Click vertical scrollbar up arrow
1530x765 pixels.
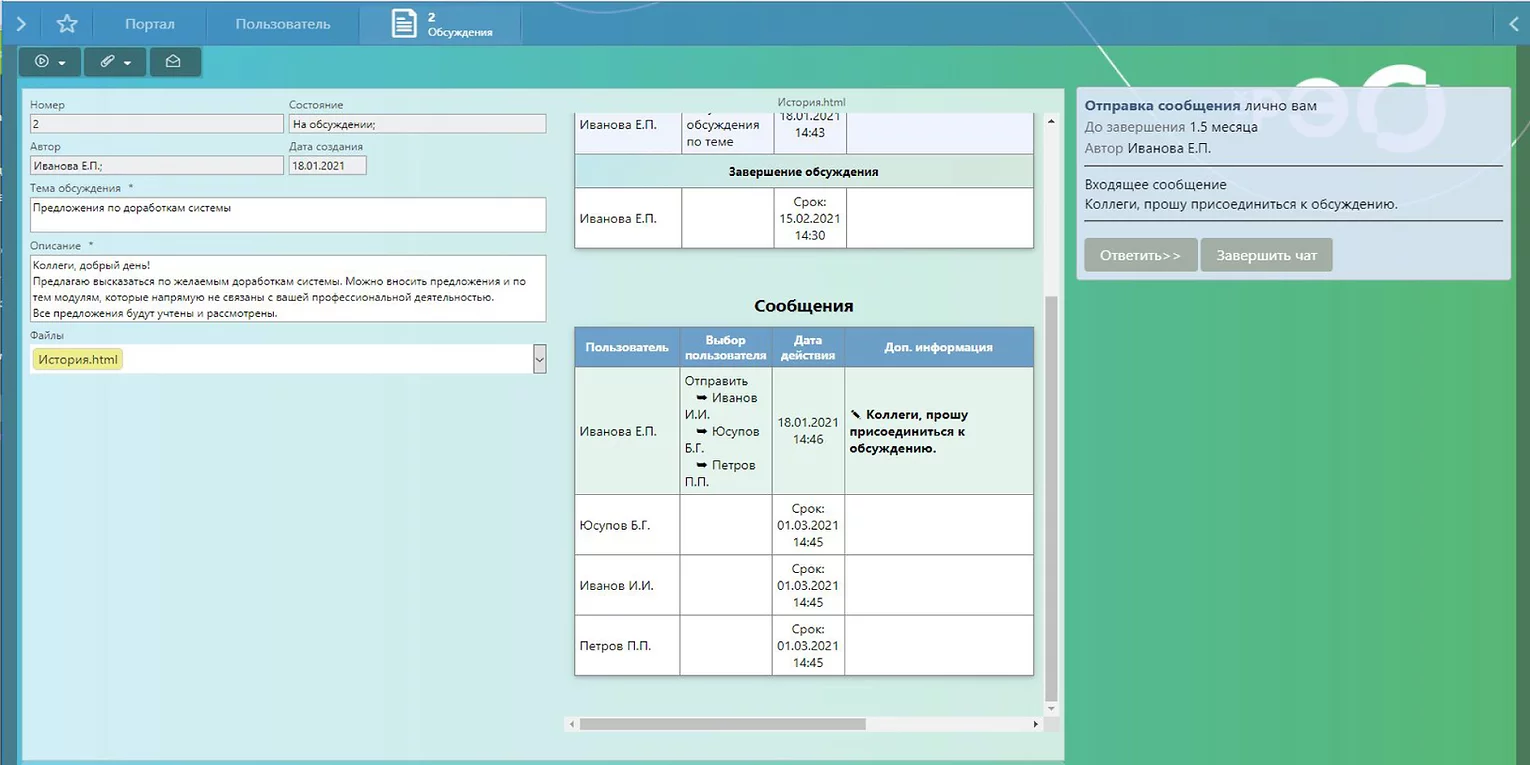pyautogui.click(x=1050, y=122)
